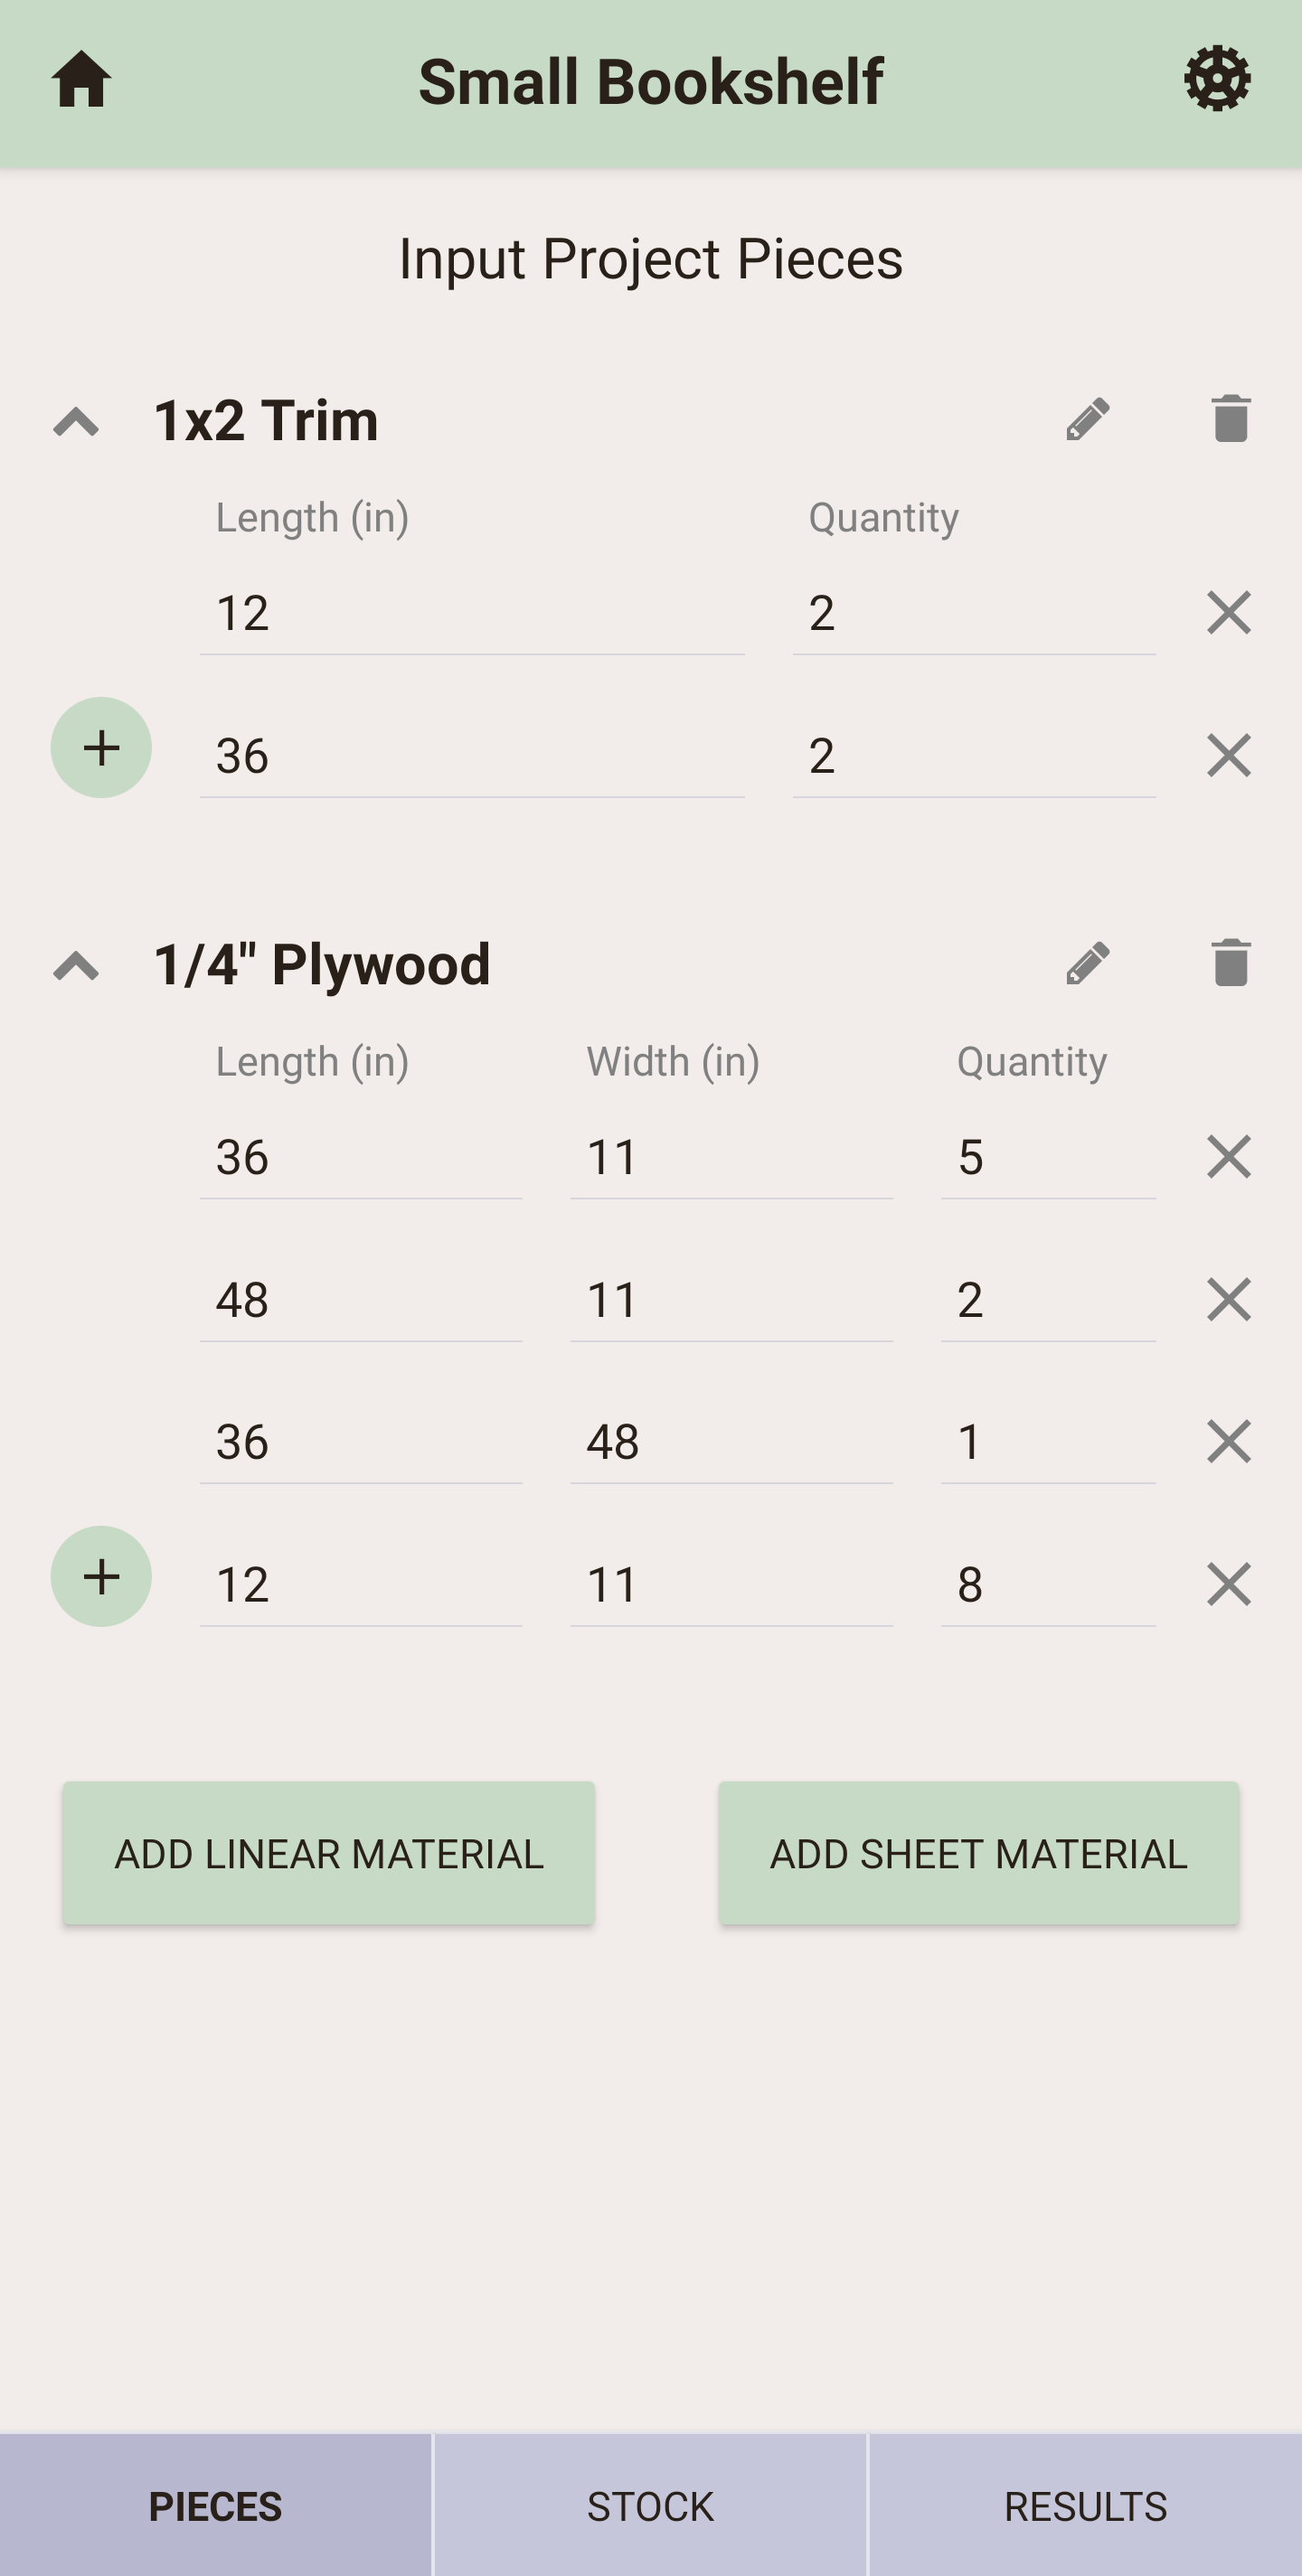Select the Pieces tab
Image resolution: width=1302 pixels, height=2576 pixels.
(x=215, y=2506)
